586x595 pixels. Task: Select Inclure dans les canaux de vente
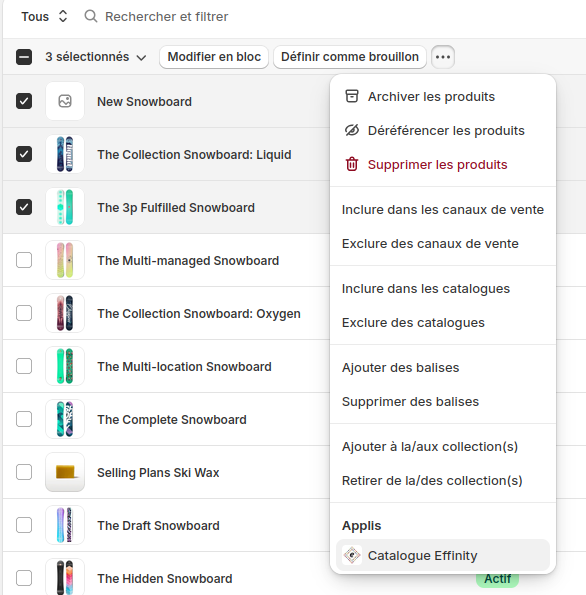pos(443,209)
